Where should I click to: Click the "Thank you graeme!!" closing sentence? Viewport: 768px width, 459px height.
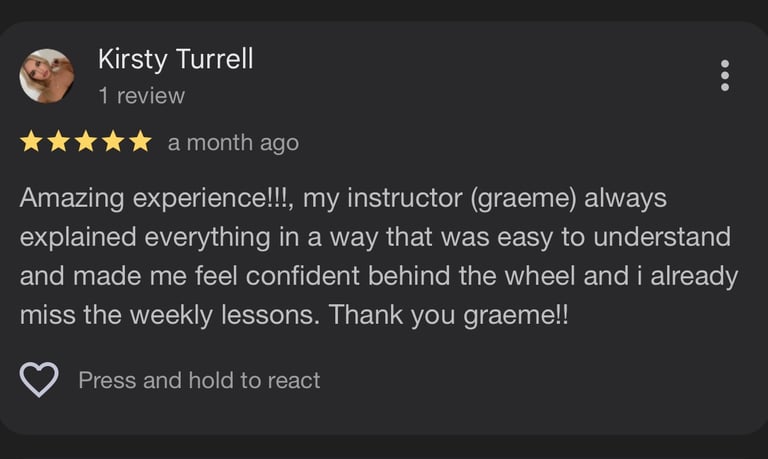point(449,315)
